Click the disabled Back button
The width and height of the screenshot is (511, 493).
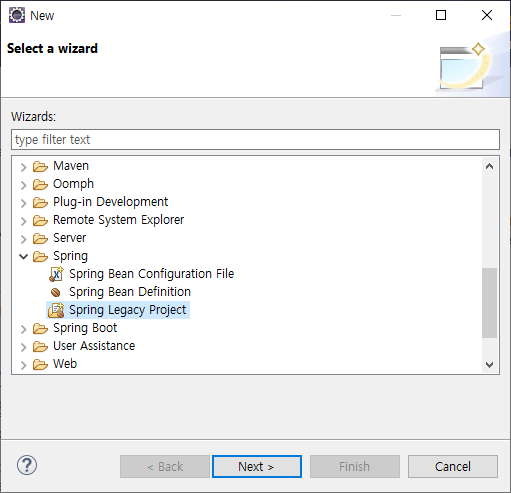coord(165,466)
